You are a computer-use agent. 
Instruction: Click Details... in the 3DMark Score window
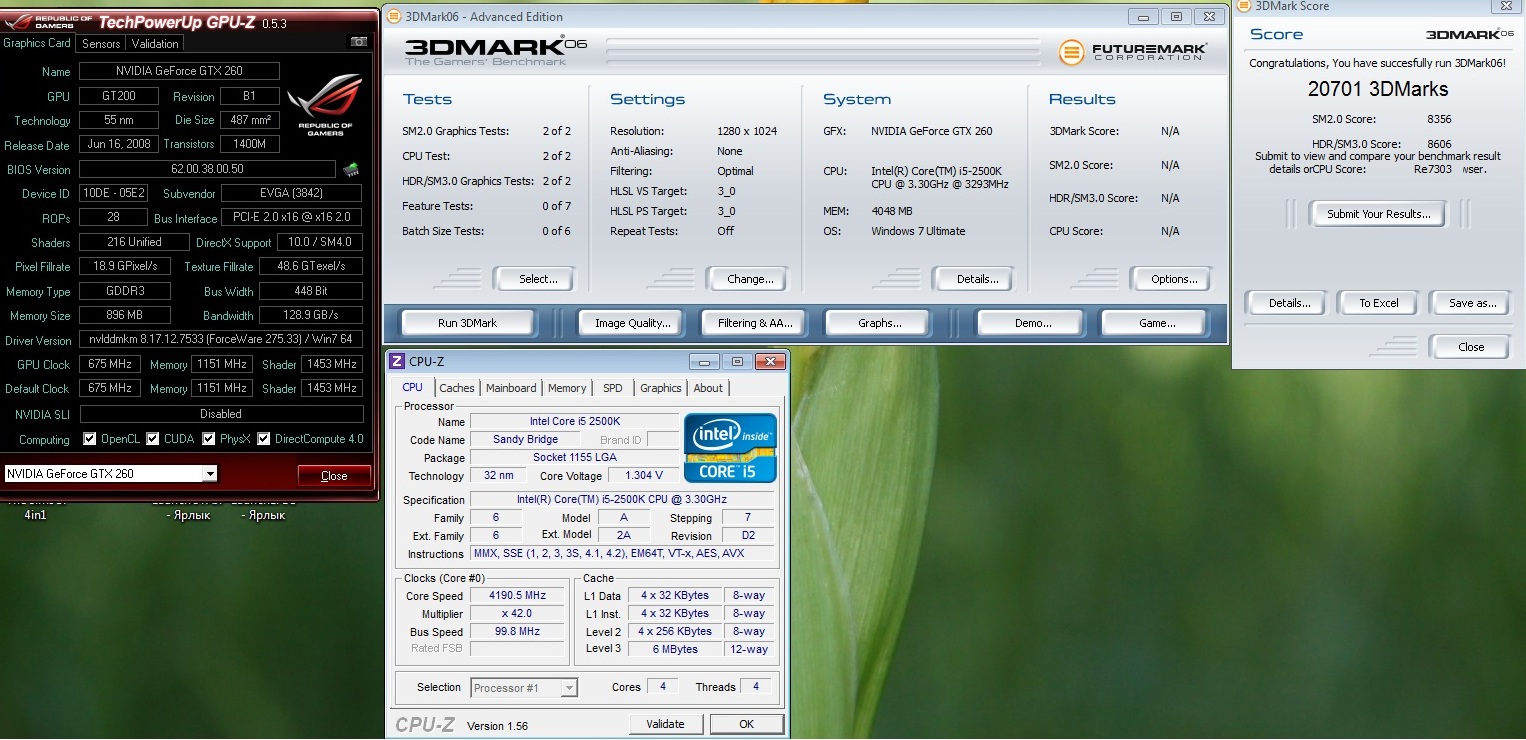[1289, 303]
